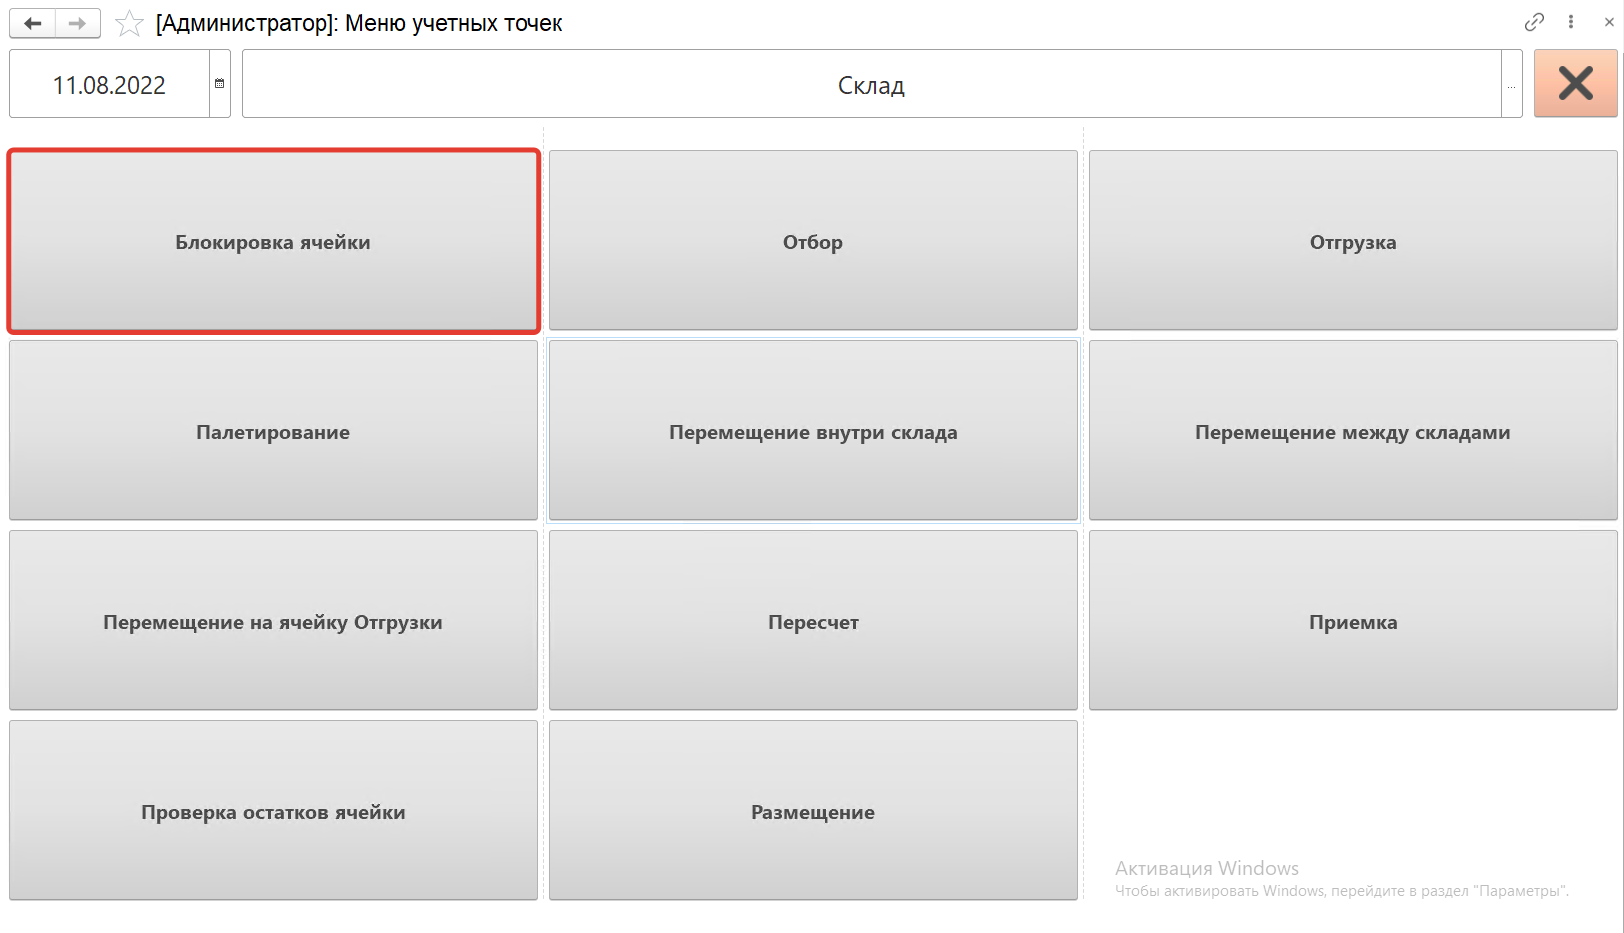Image resolution: width=1624 pixels, height=933 pixels.
Task: Click the date field showing 11.08.2022
Action: (109, 85)
